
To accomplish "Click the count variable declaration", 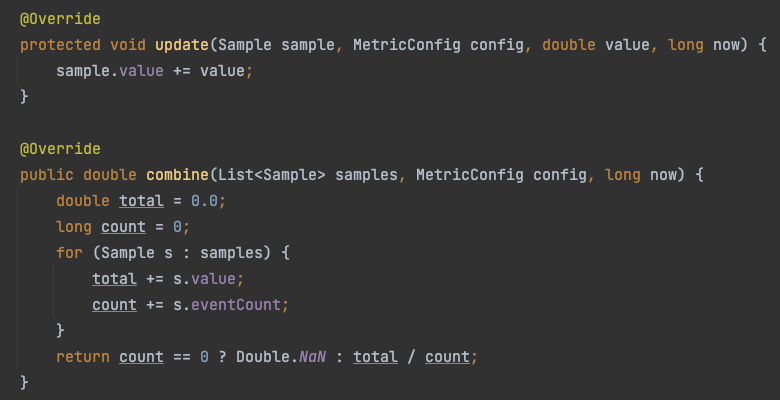I will click(x=123, y=227).
